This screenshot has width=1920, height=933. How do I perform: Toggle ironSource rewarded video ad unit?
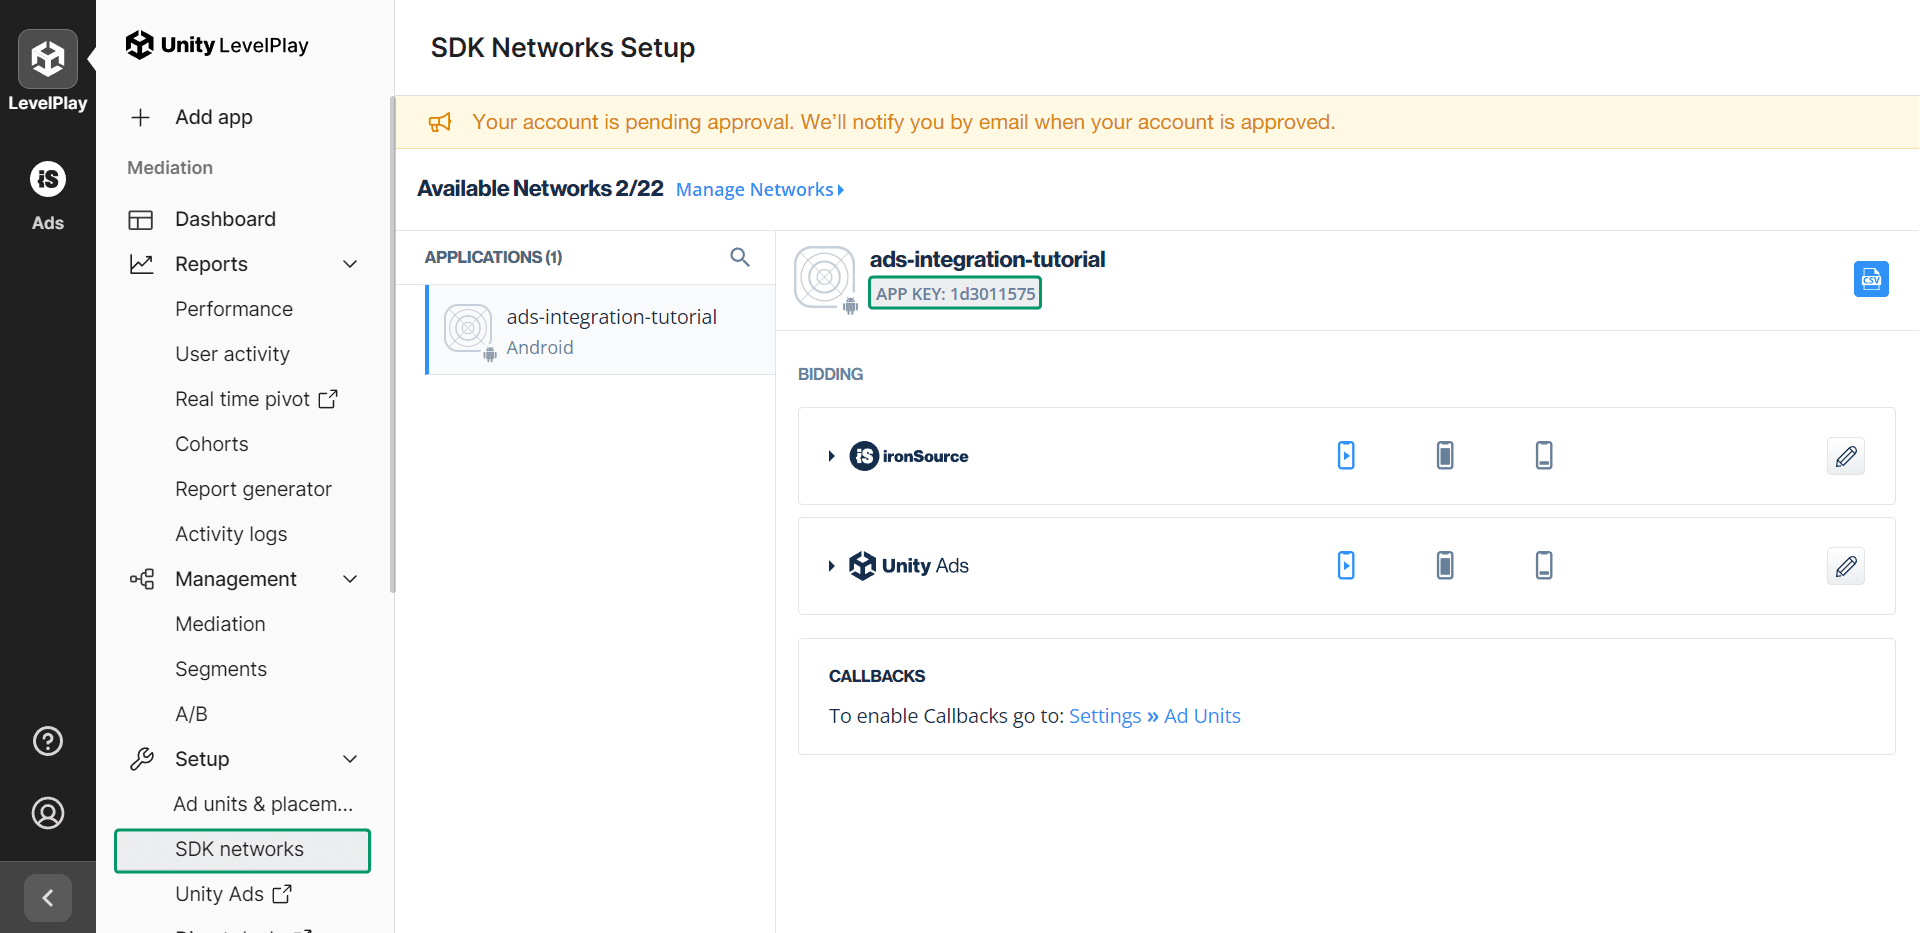(1346, 456)
